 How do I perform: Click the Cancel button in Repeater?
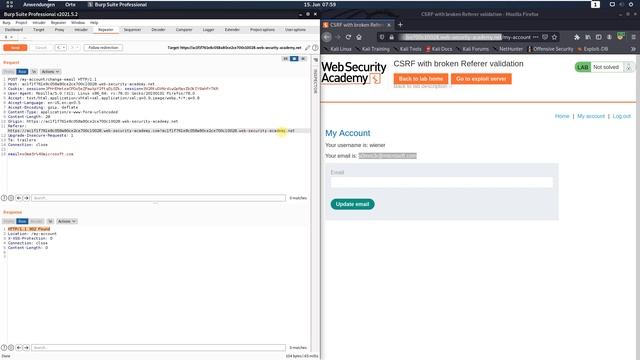pos(41,48)
